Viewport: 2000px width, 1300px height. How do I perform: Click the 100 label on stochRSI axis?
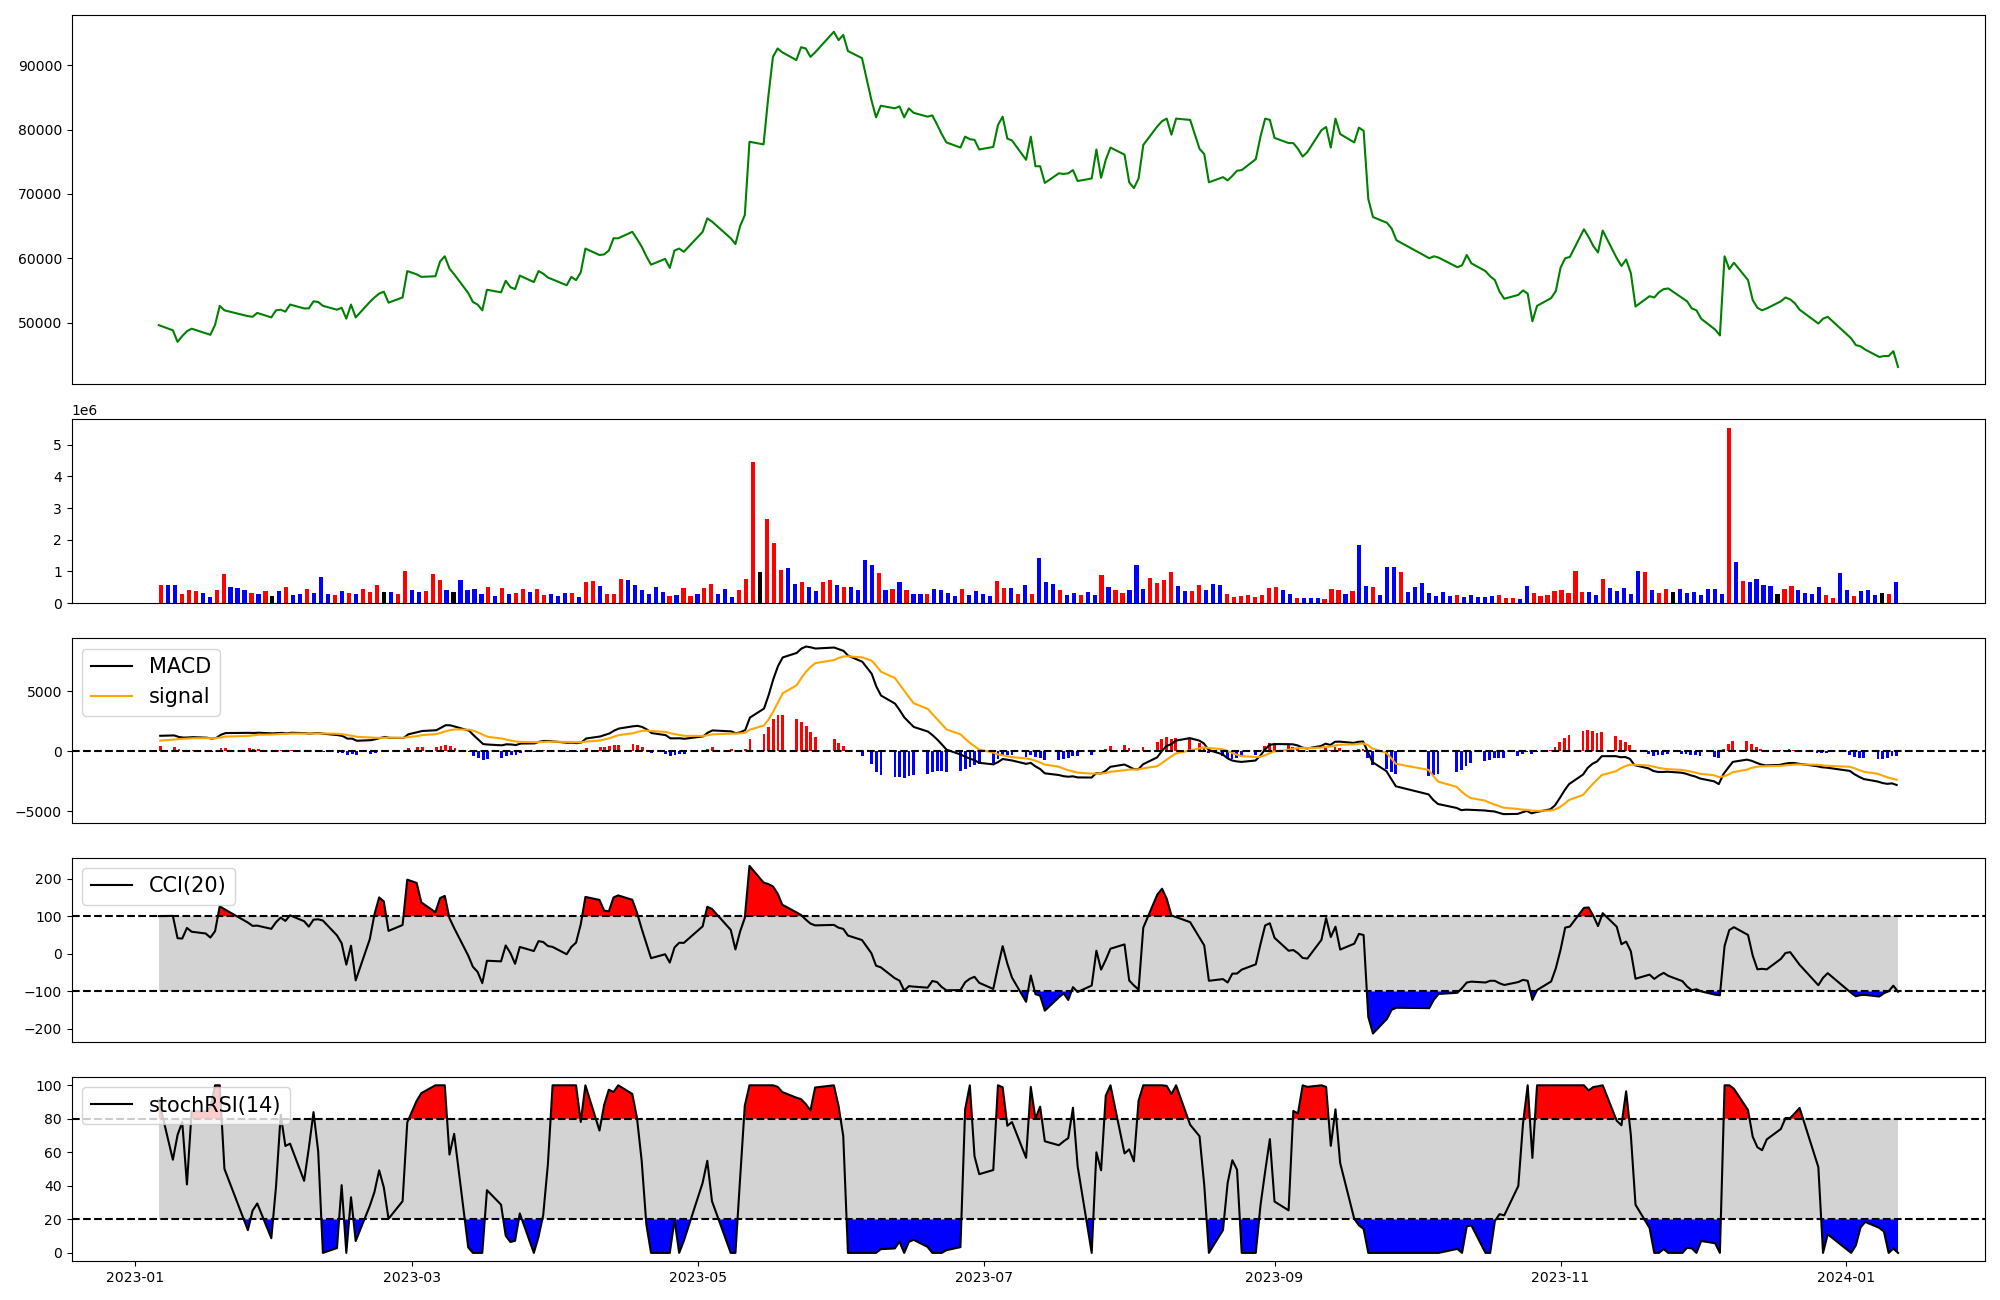pyautogui.click(x=49, y=1086)
